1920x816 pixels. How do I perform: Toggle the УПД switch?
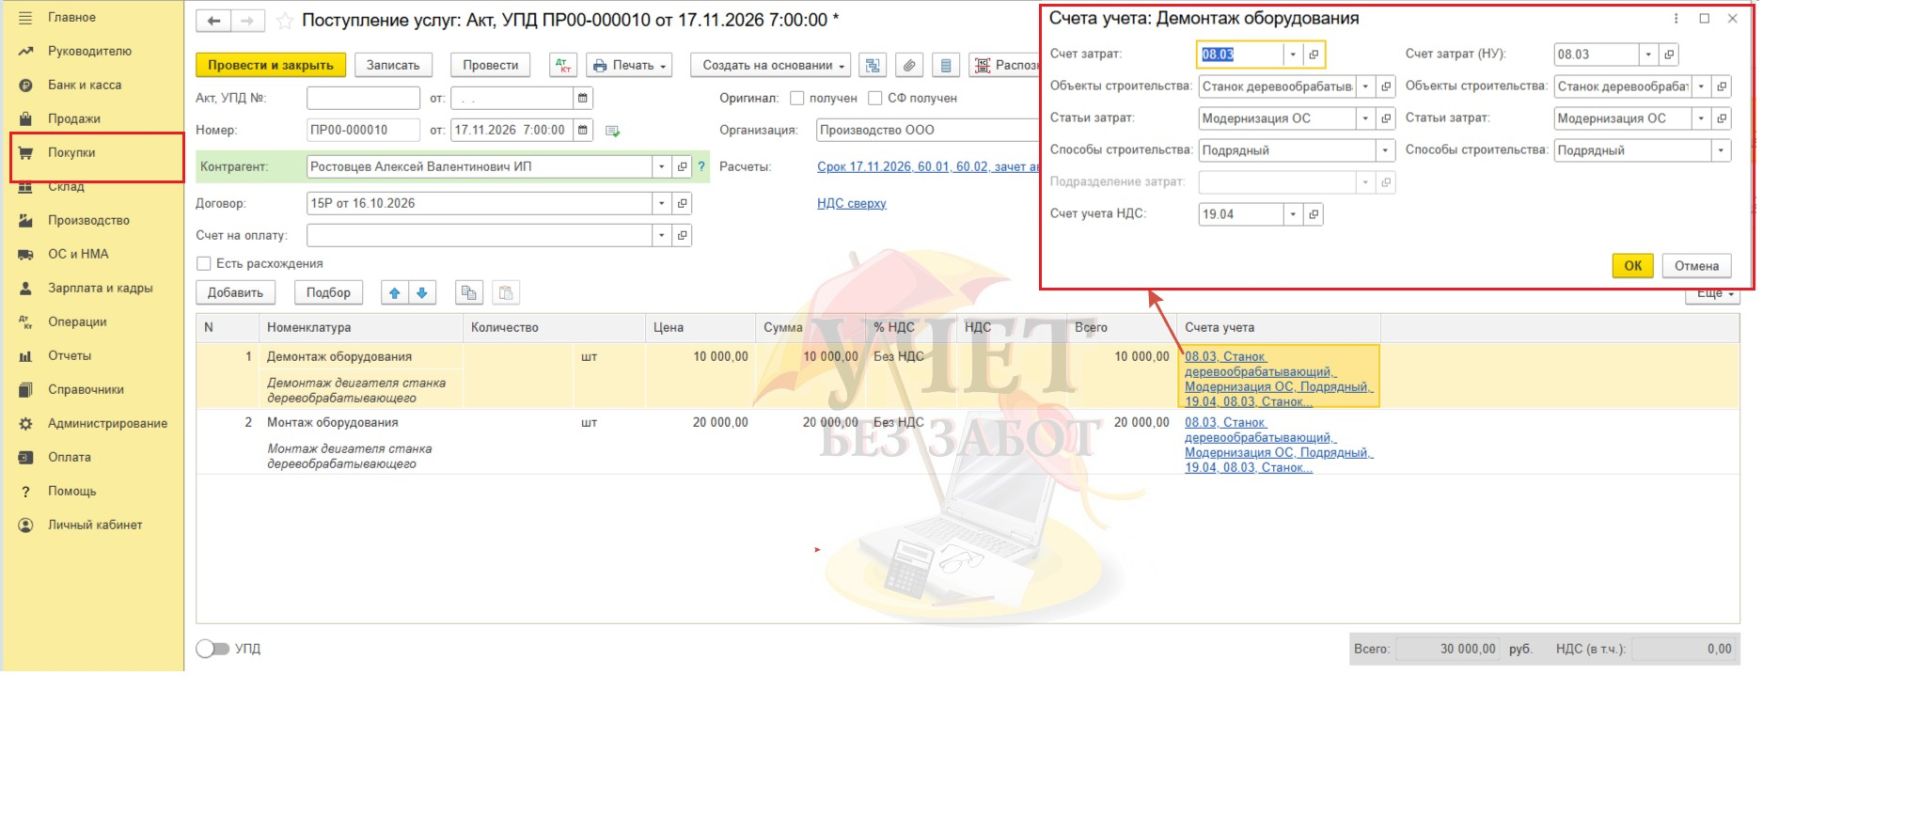(212, 649)
